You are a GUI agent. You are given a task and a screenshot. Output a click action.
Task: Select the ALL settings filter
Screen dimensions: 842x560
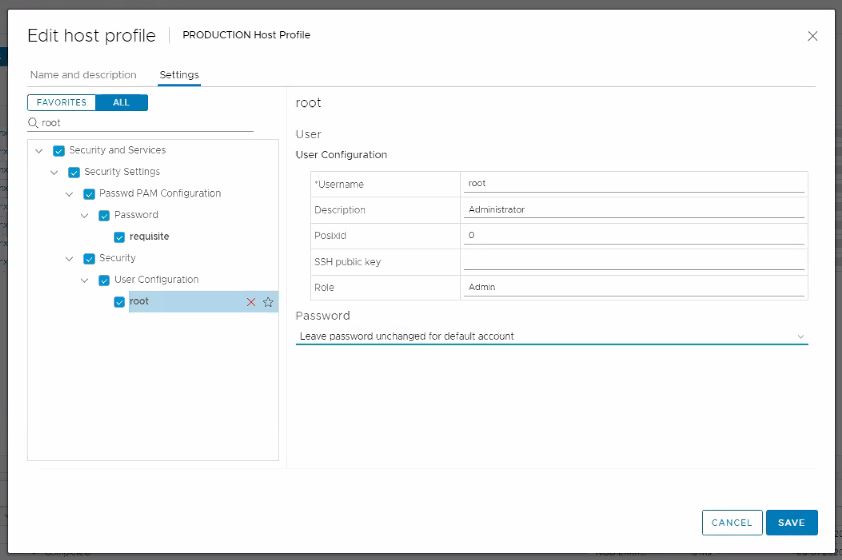(121, 102)
